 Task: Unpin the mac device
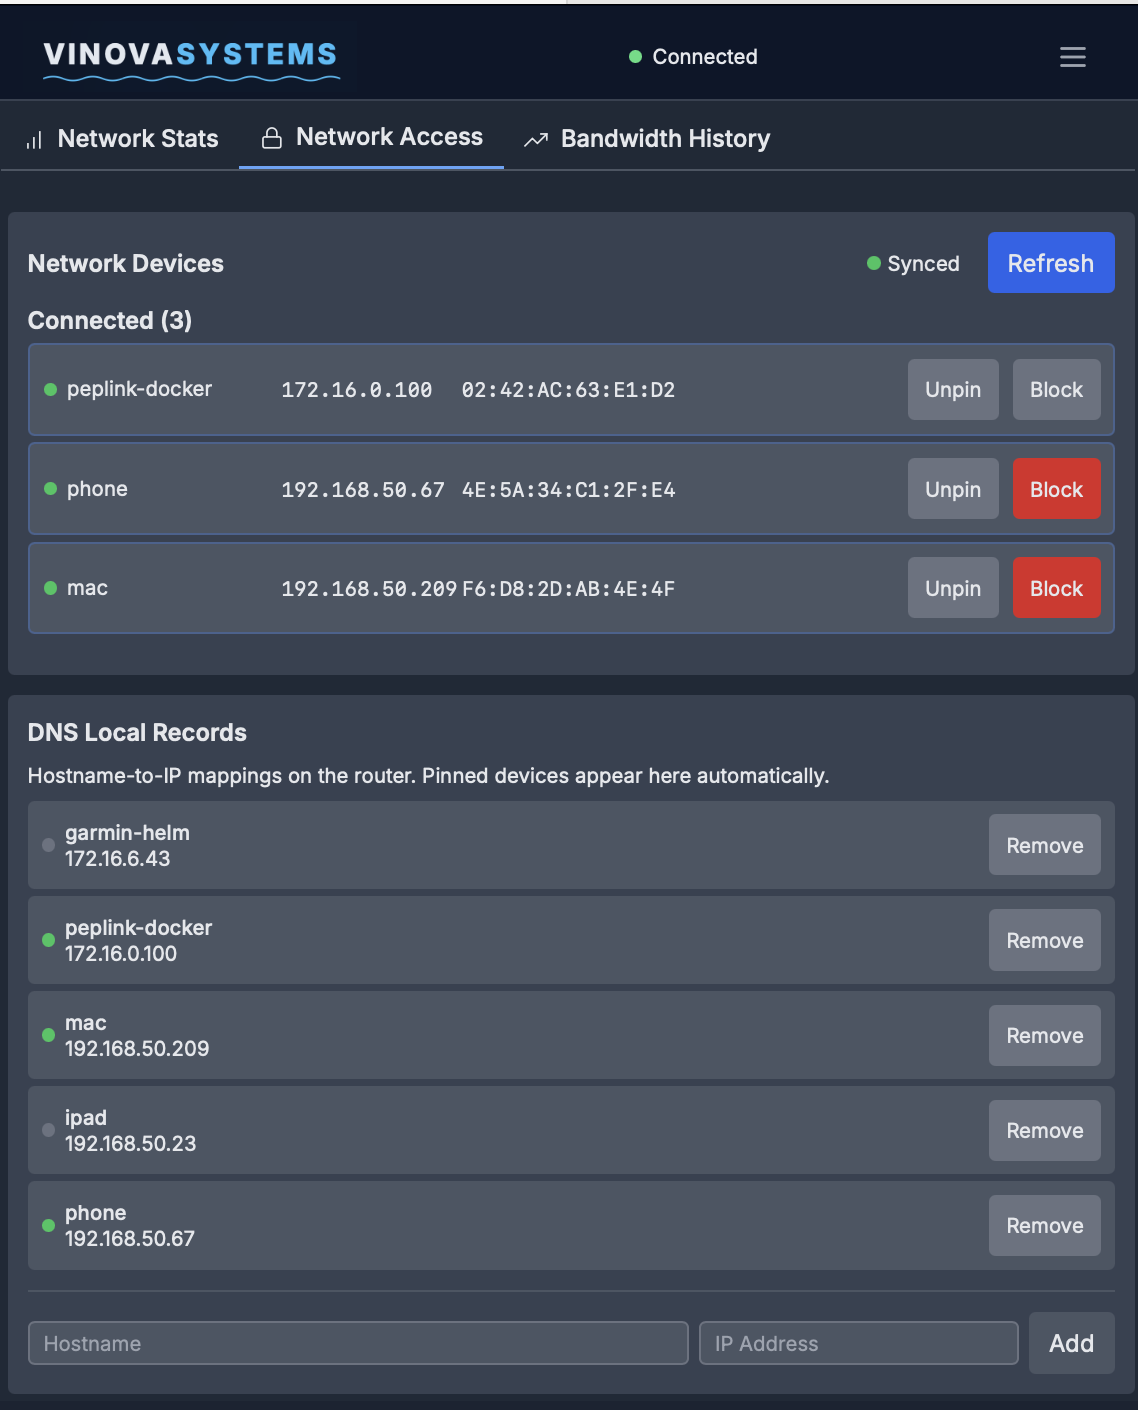(x=952, y=588)
